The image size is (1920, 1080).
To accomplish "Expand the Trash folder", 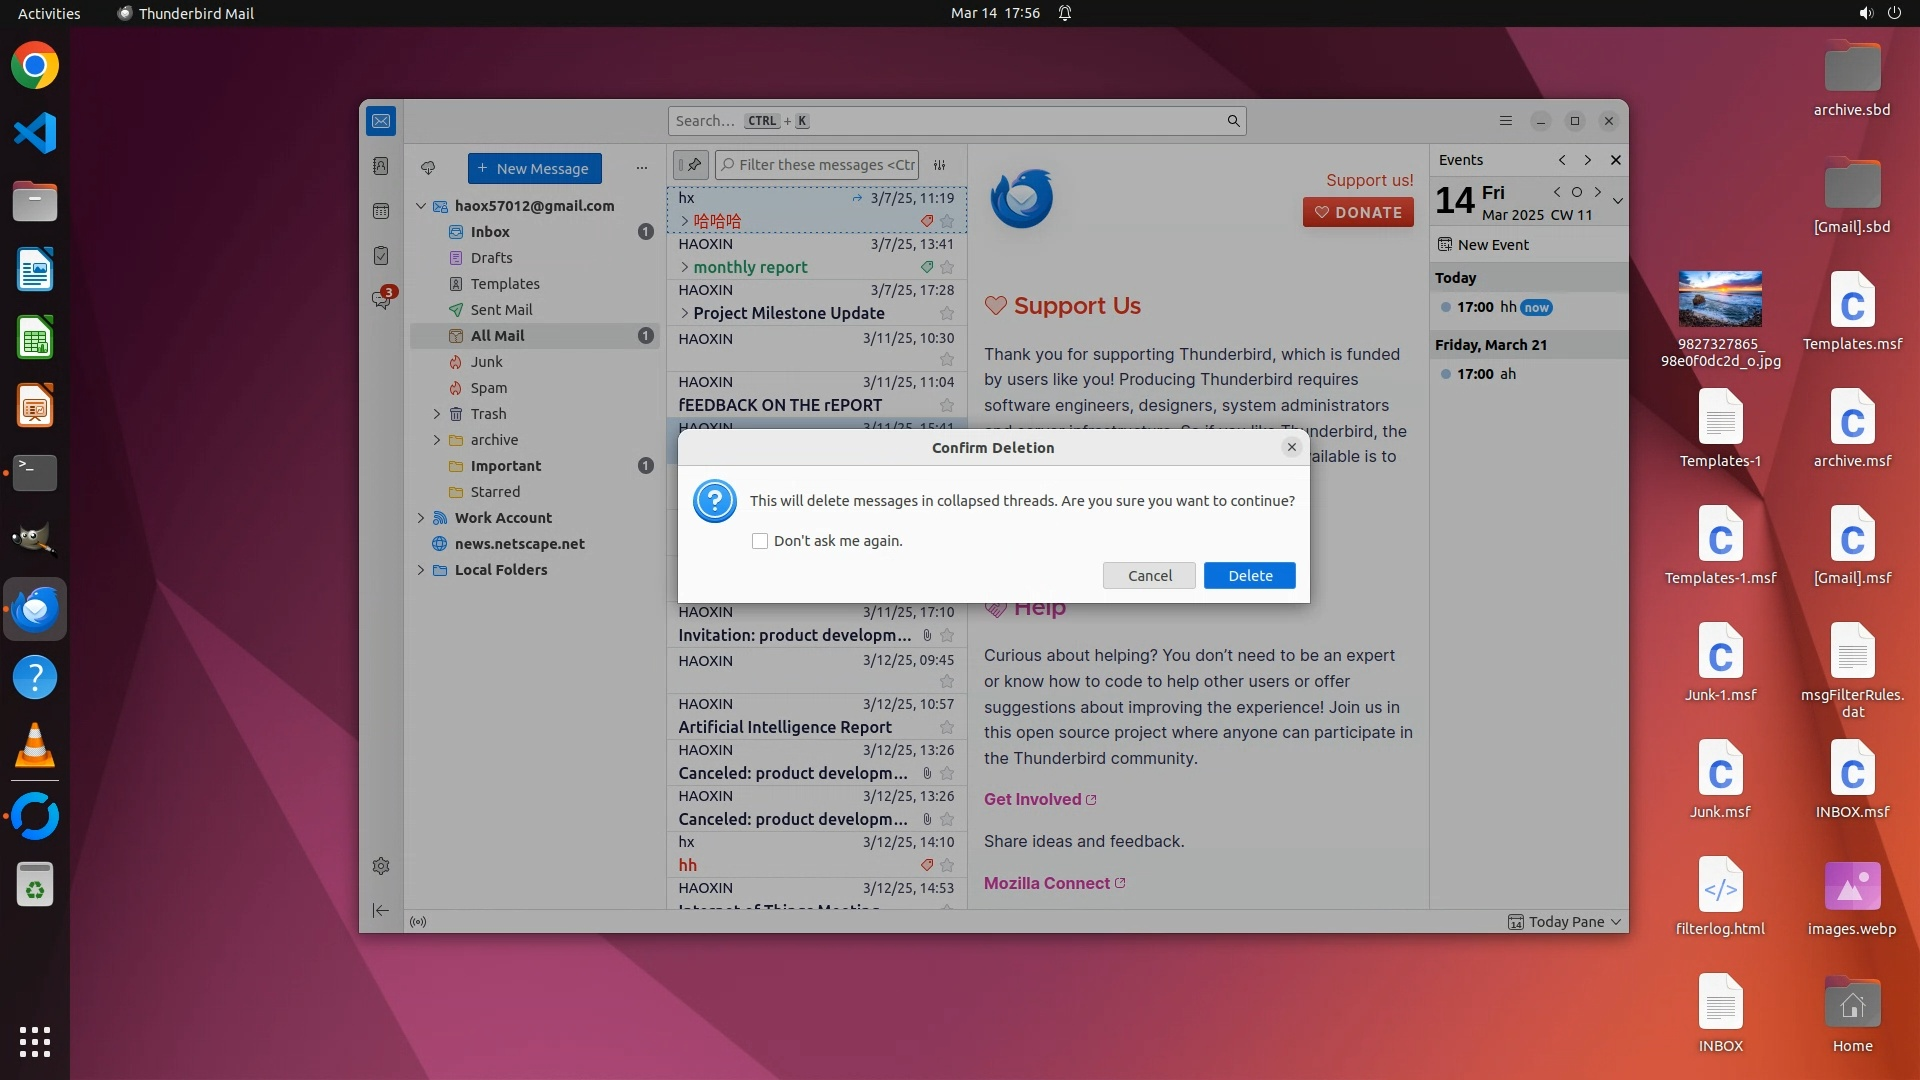I will tap(436, 414).
